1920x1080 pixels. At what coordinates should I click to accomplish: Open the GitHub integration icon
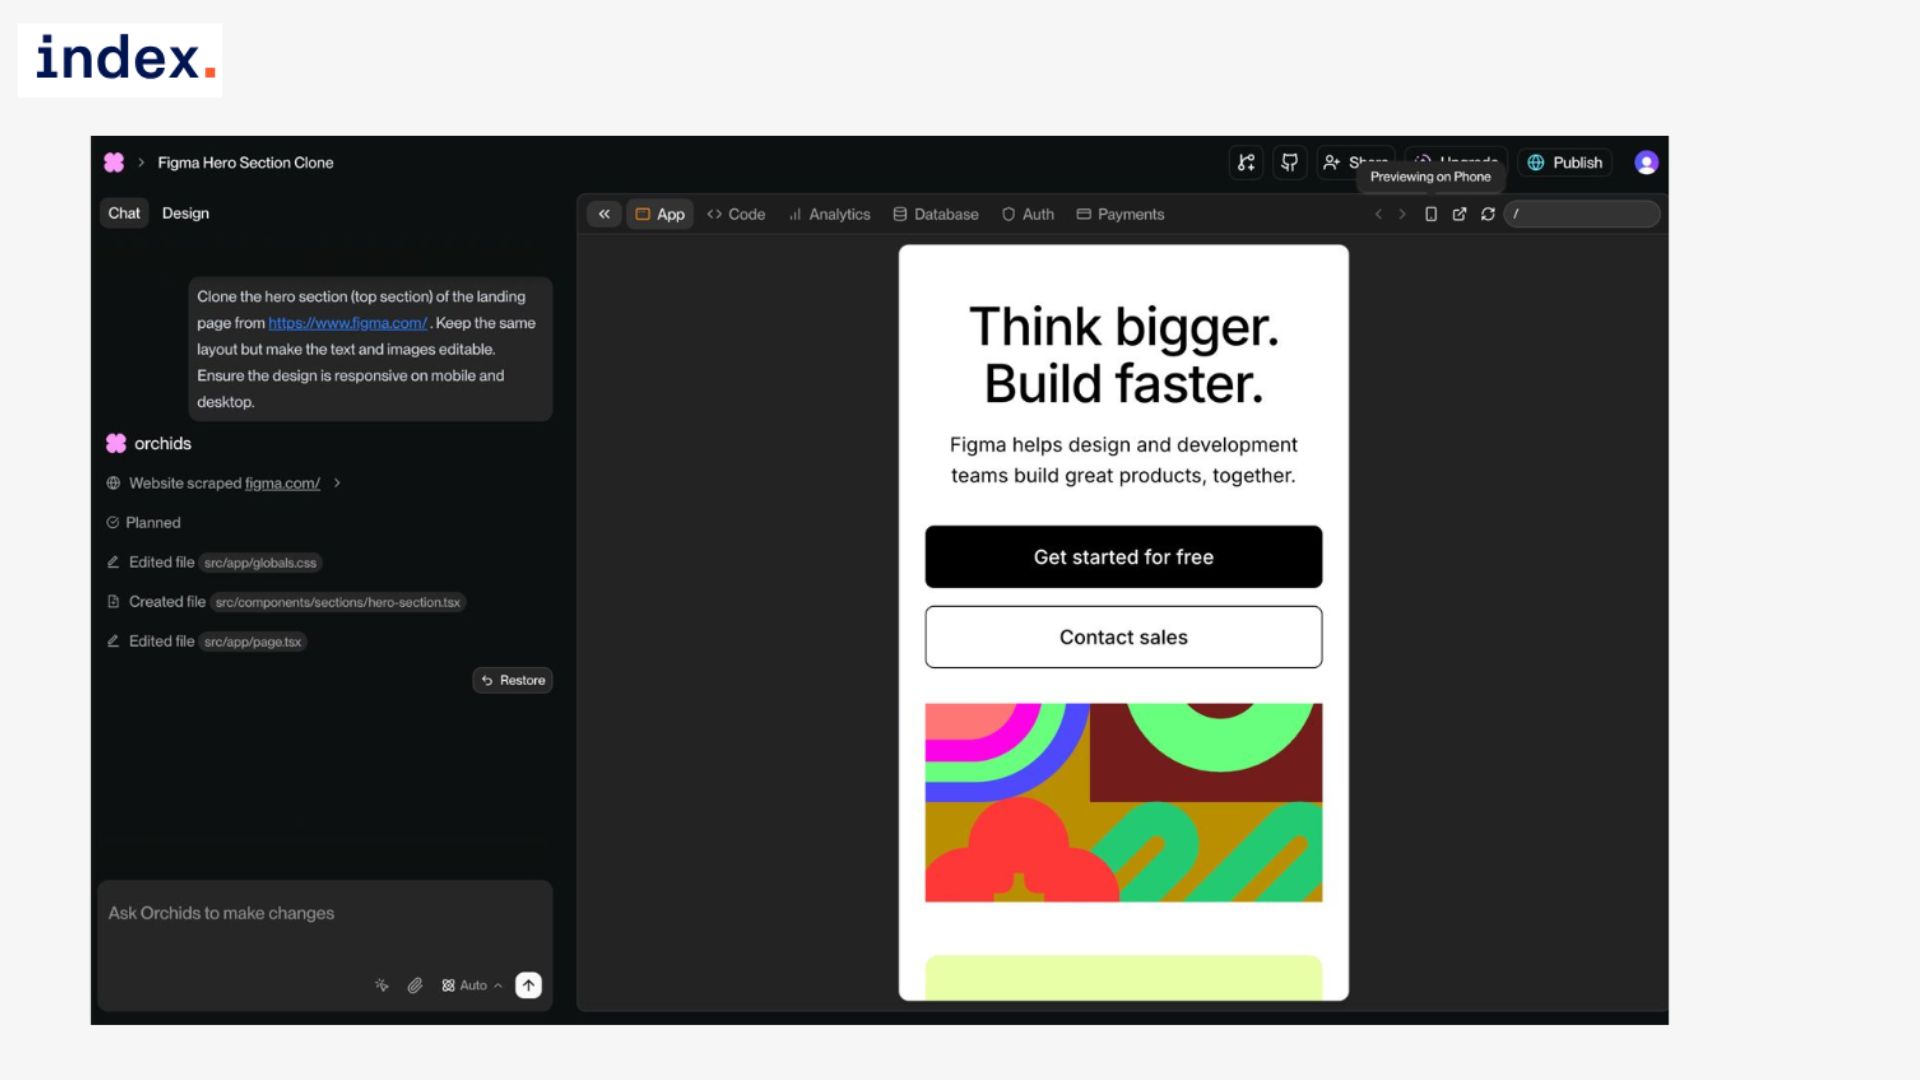click(1290, 162)
